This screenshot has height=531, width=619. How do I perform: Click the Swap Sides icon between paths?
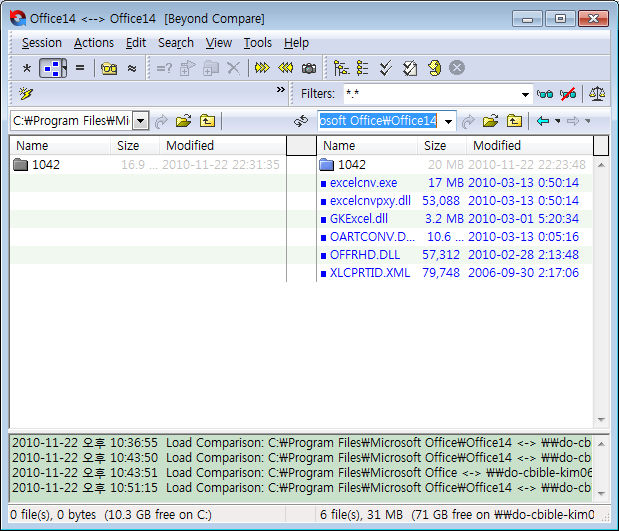click(301, 121)
